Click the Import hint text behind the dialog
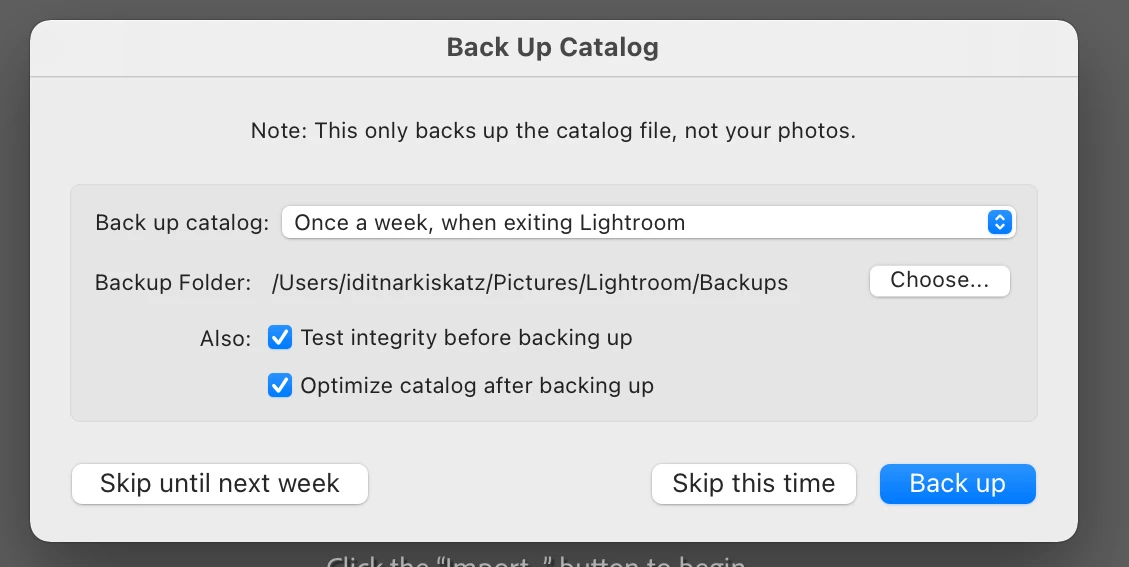1129x567 pixels. pyautogui.click(x=535, y=561)
